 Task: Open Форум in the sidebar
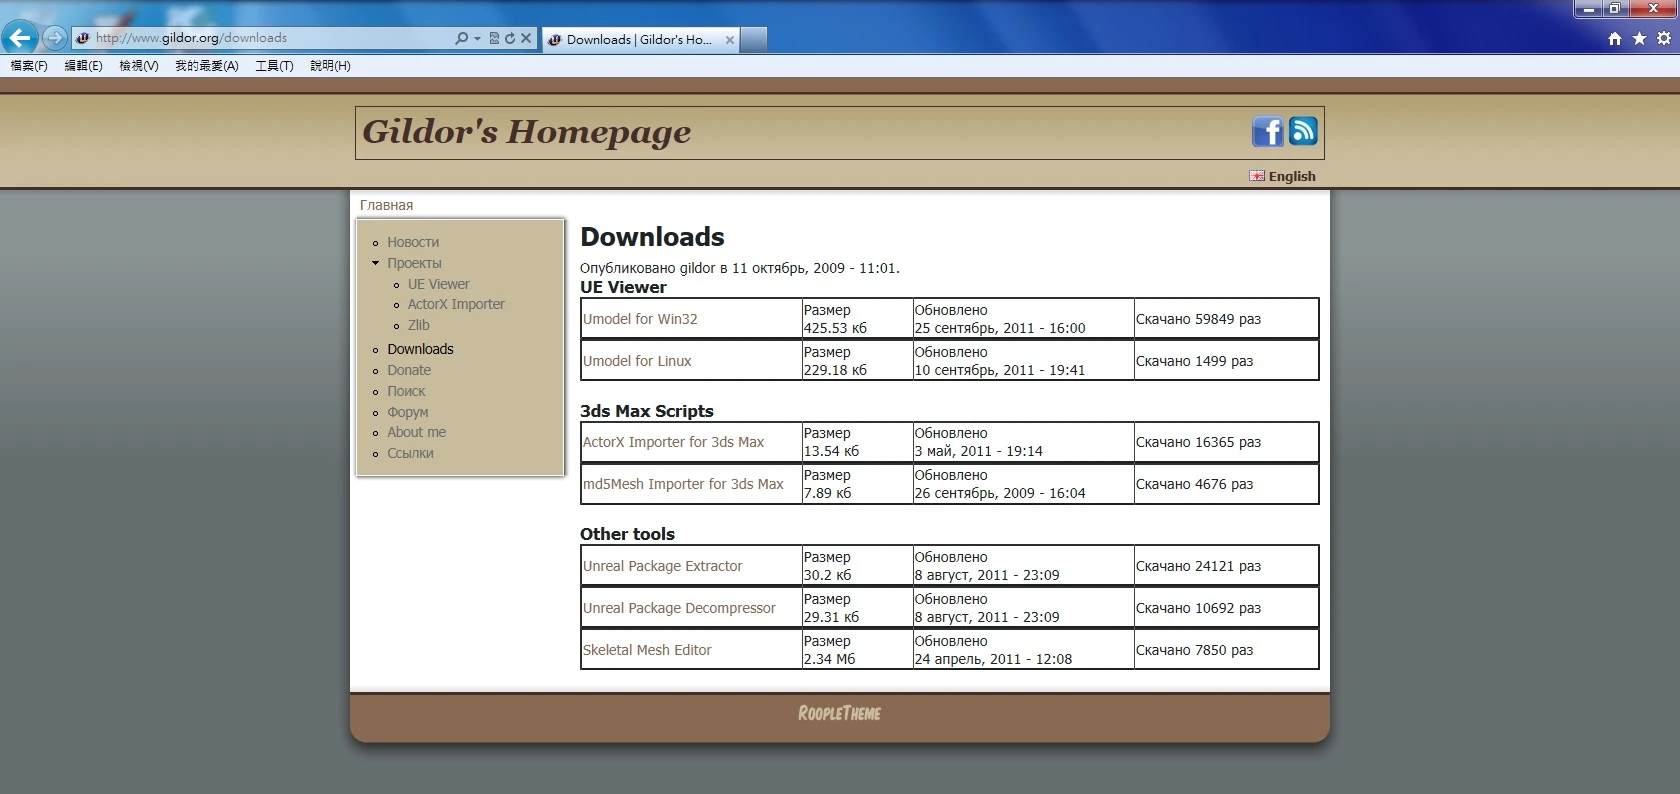tap(407, 412)
